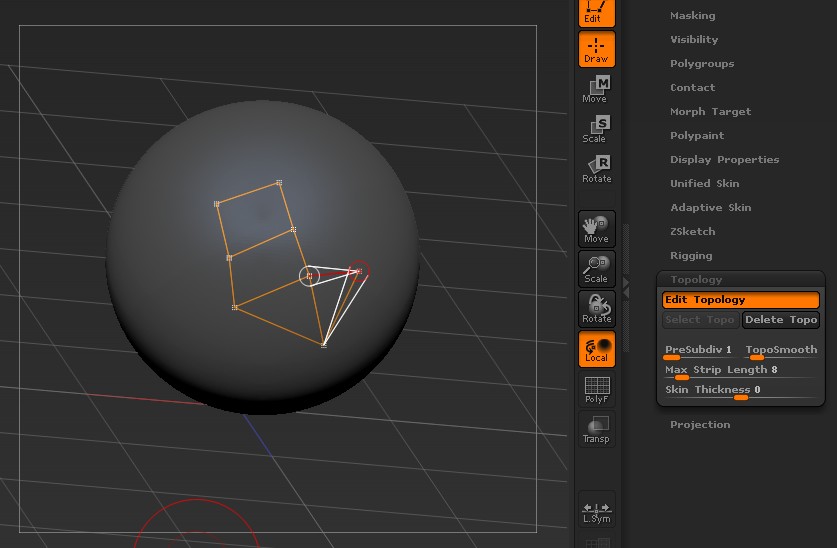Toggle the Edit Topology button
This screenshot has width=837, height=548.
pyautogui.click(x=740, y=300)
